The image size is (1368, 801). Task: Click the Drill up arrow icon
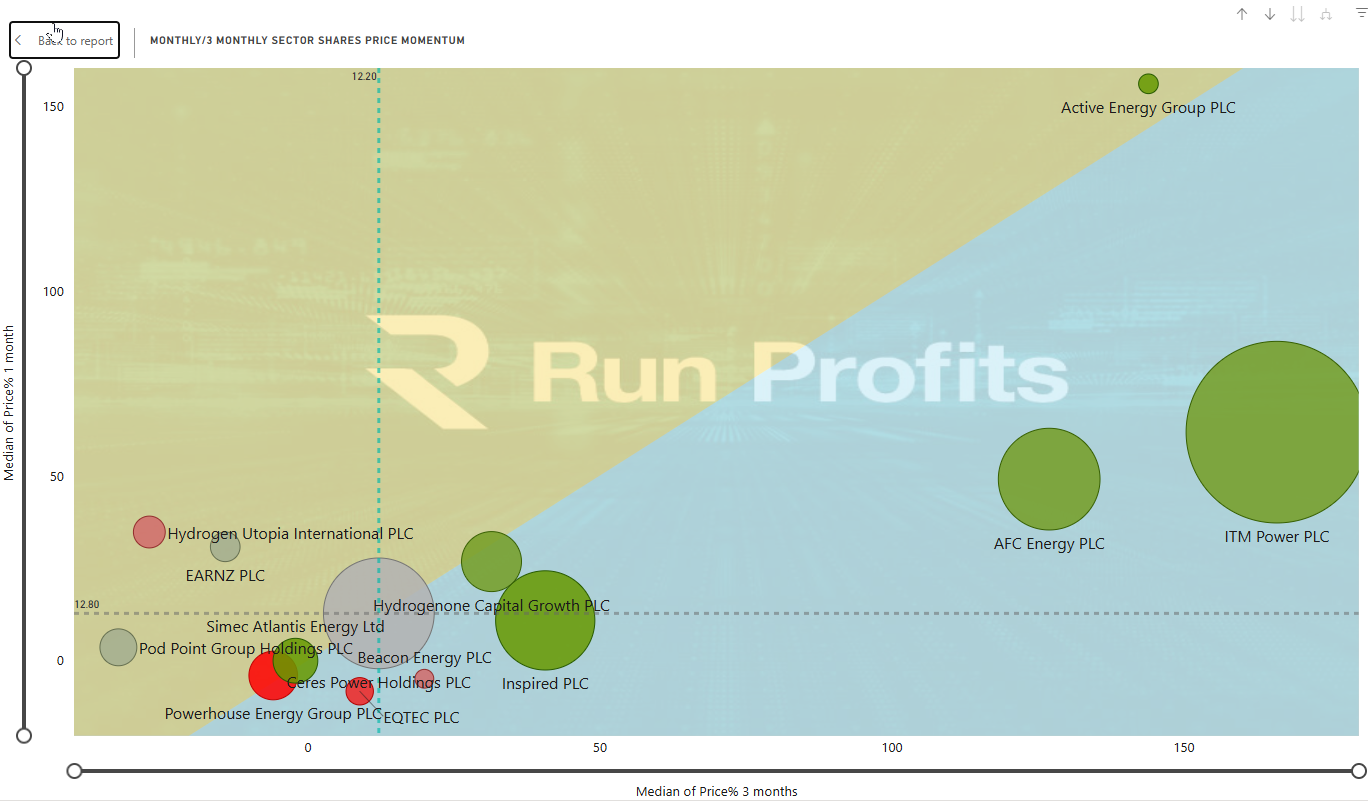[1242, 14]
